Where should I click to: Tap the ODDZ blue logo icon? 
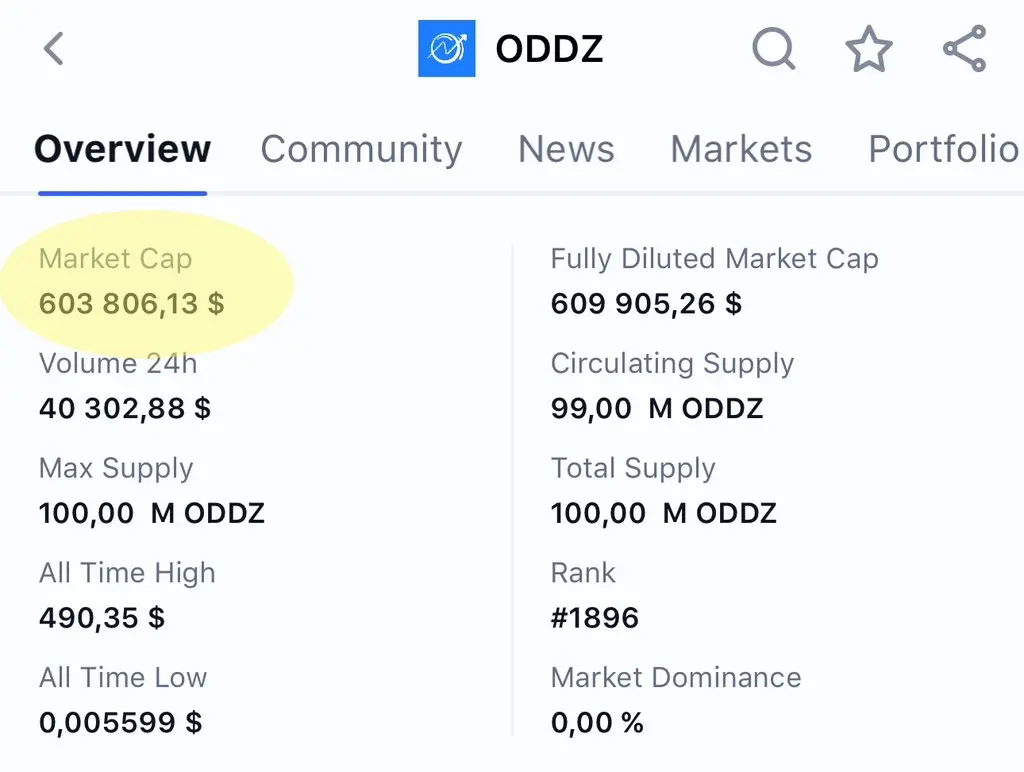pos(447,48)
